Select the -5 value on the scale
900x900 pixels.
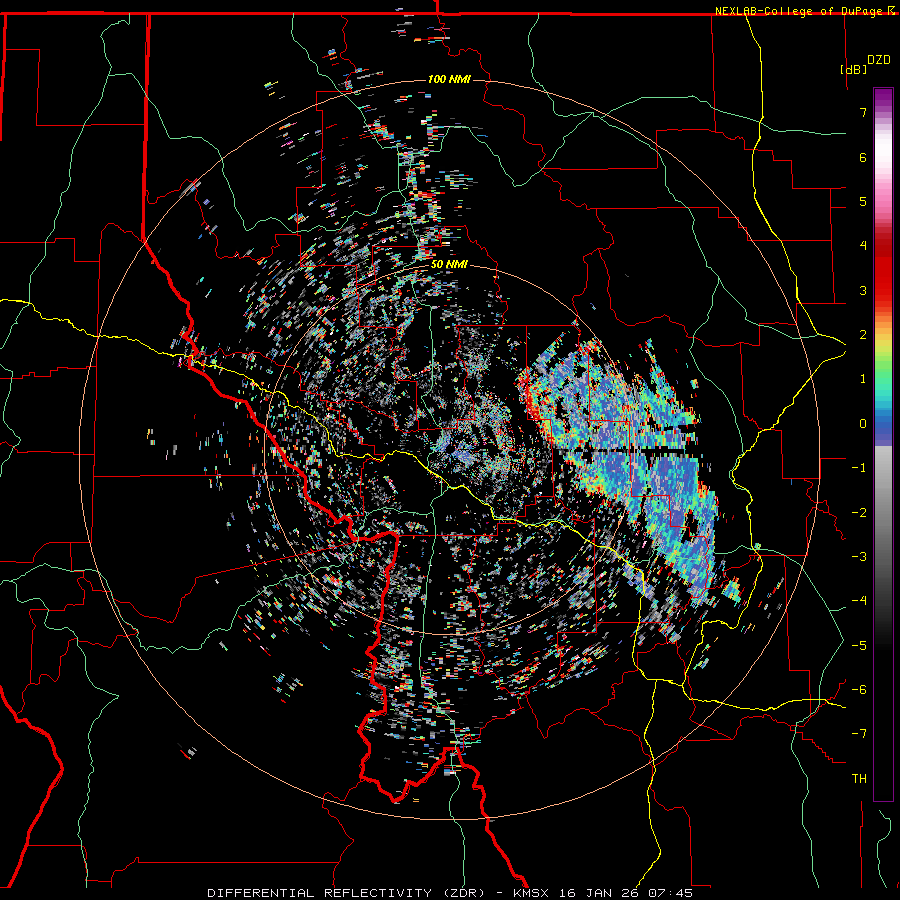pos(859,646)
